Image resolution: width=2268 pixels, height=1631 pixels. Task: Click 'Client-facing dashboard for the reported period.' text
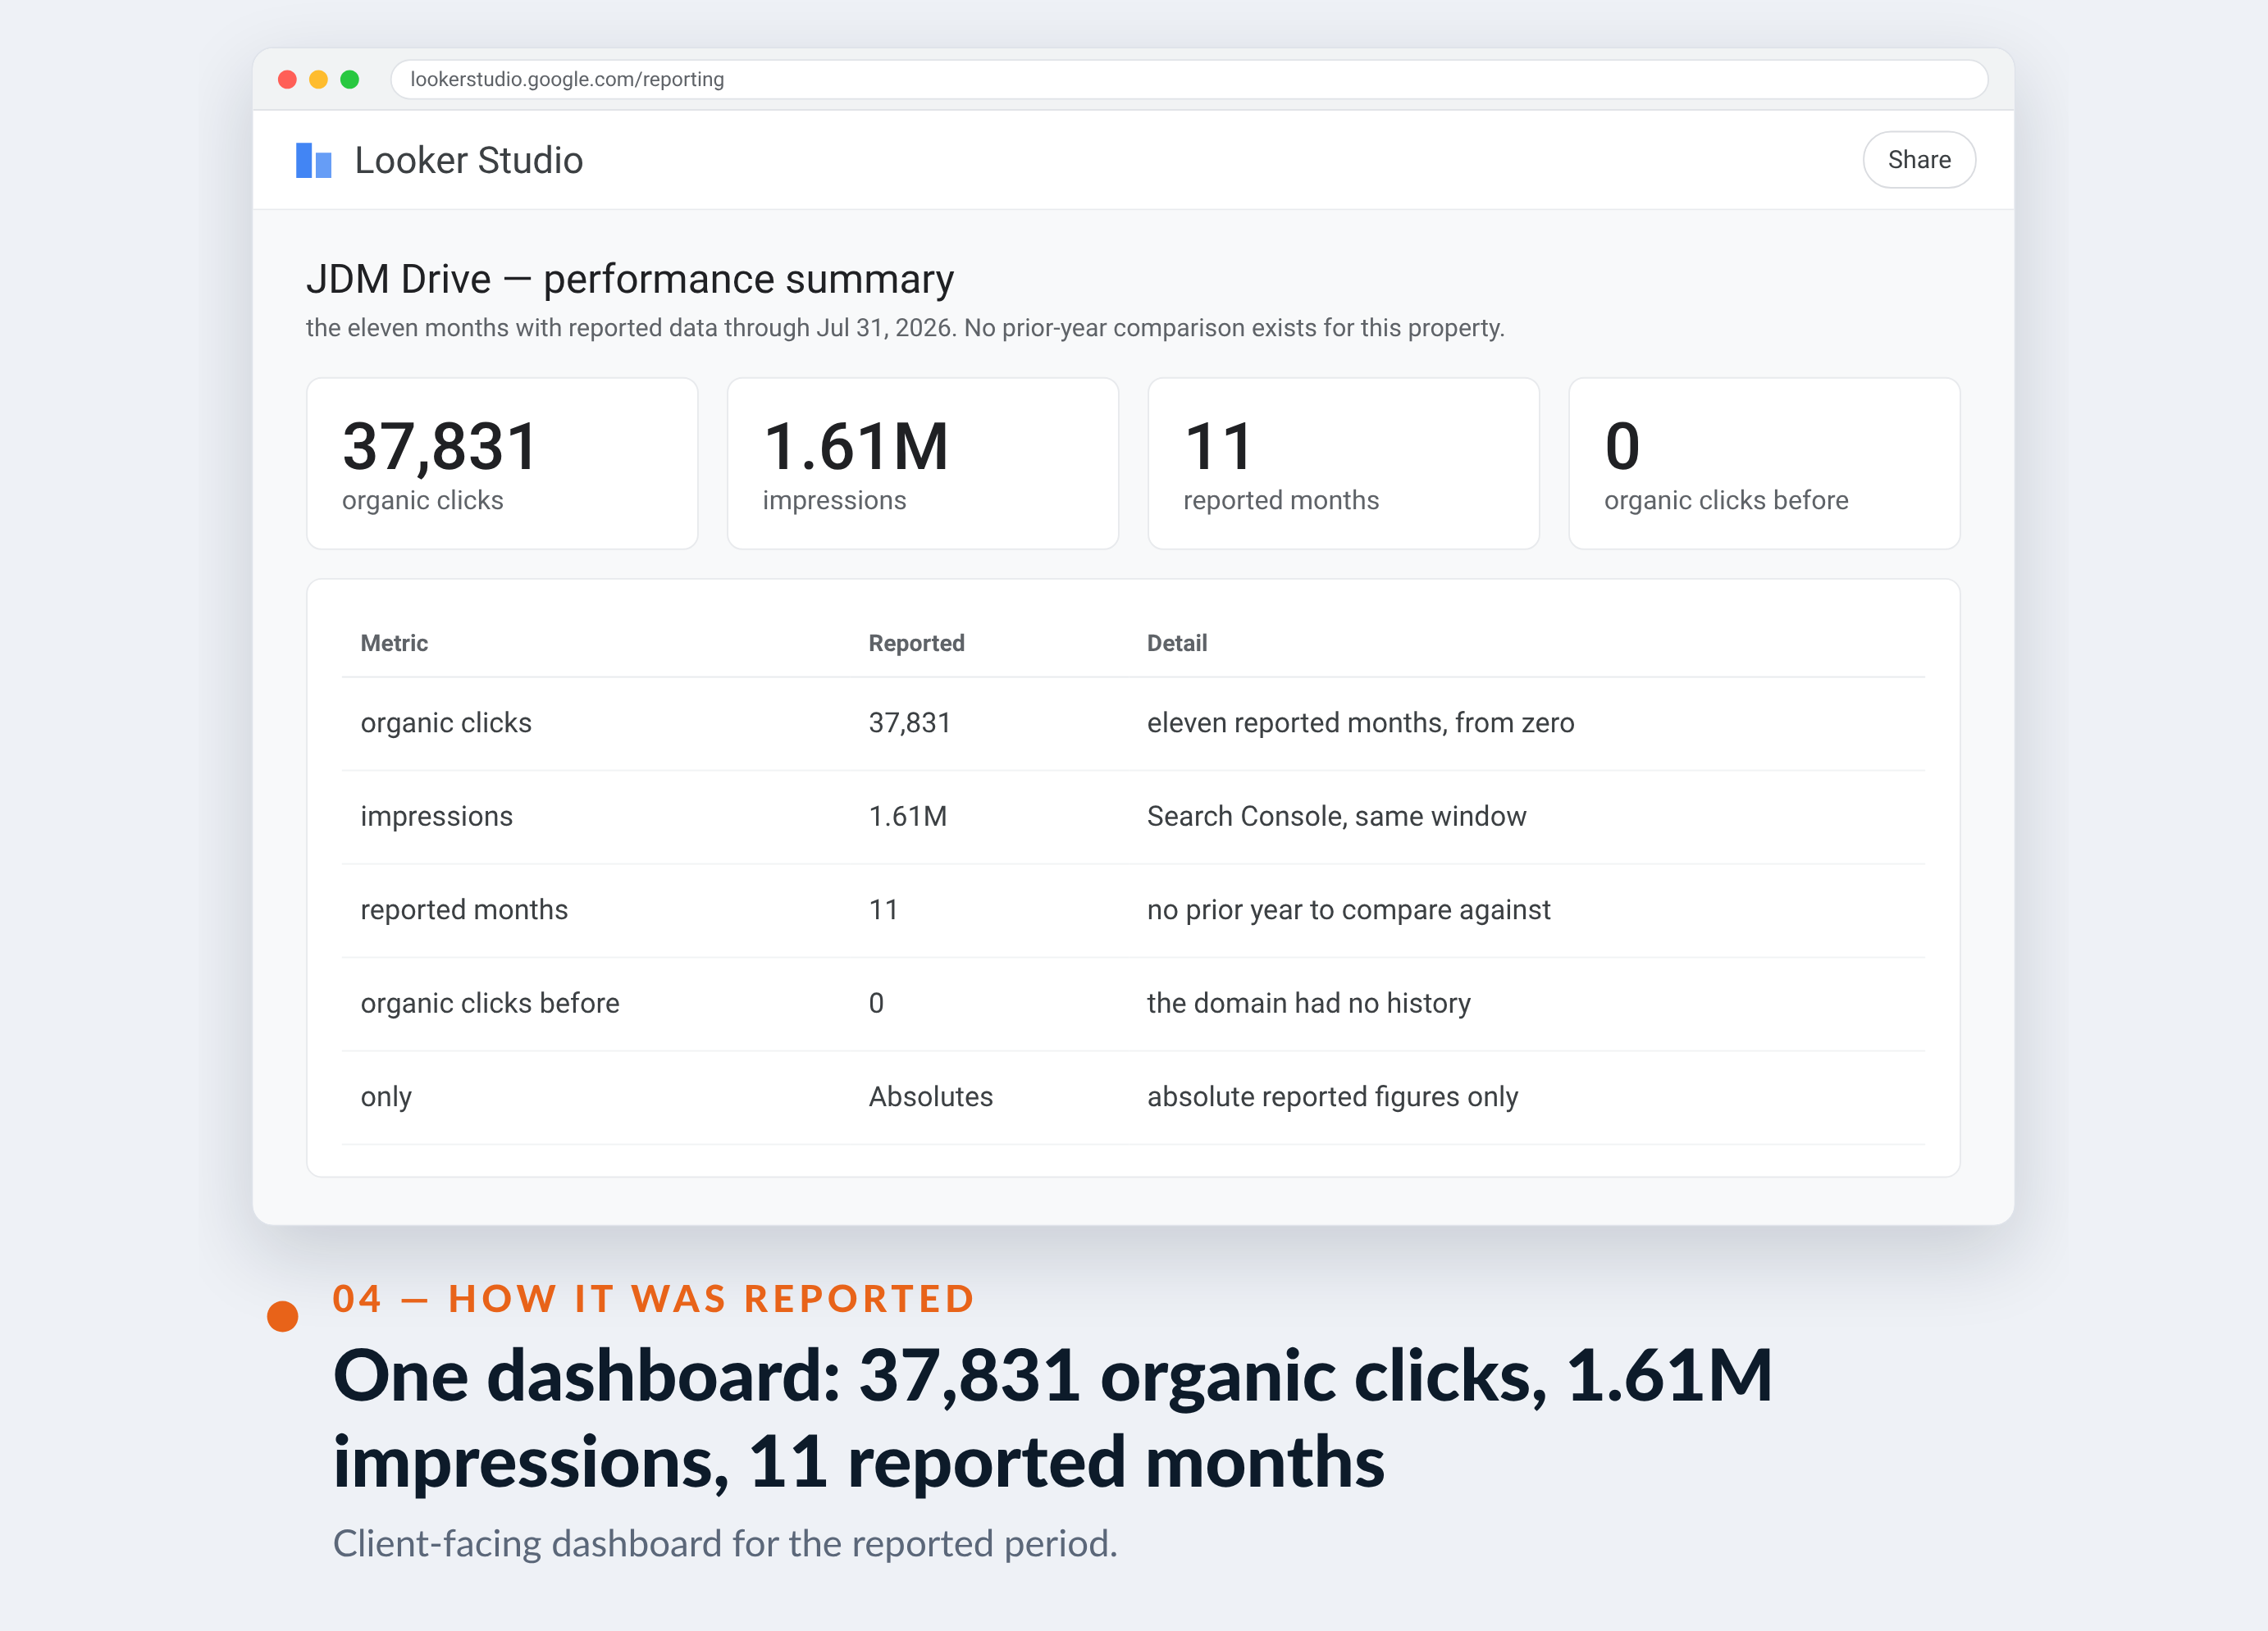725,1543
